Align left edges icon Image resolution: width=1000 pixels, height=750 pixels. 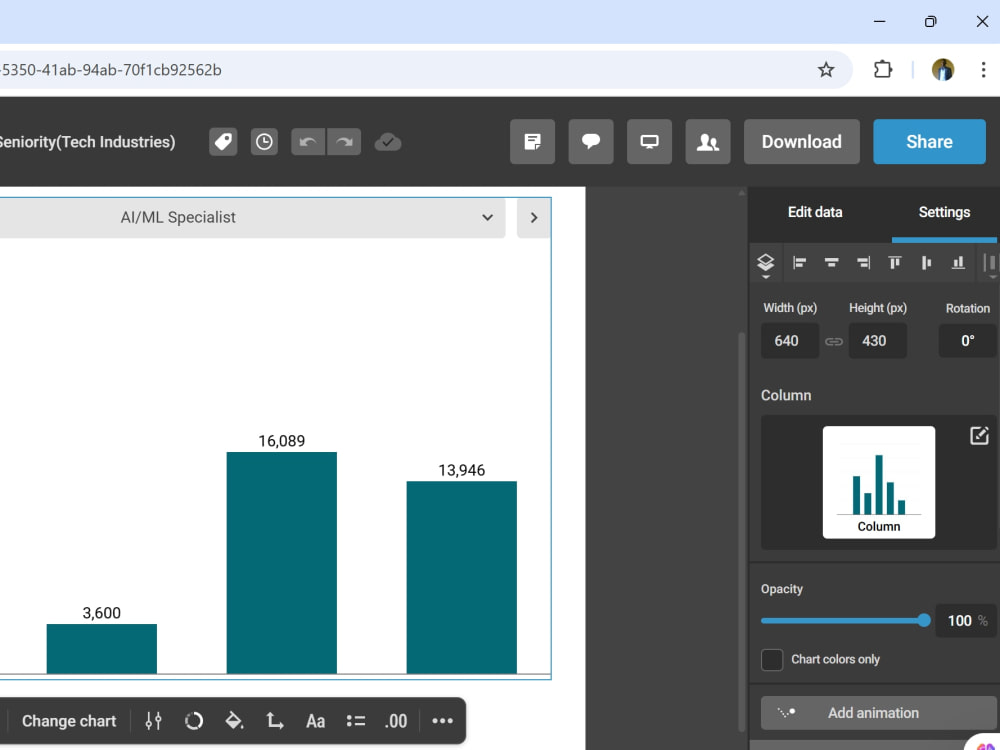[x=799, y=263]
